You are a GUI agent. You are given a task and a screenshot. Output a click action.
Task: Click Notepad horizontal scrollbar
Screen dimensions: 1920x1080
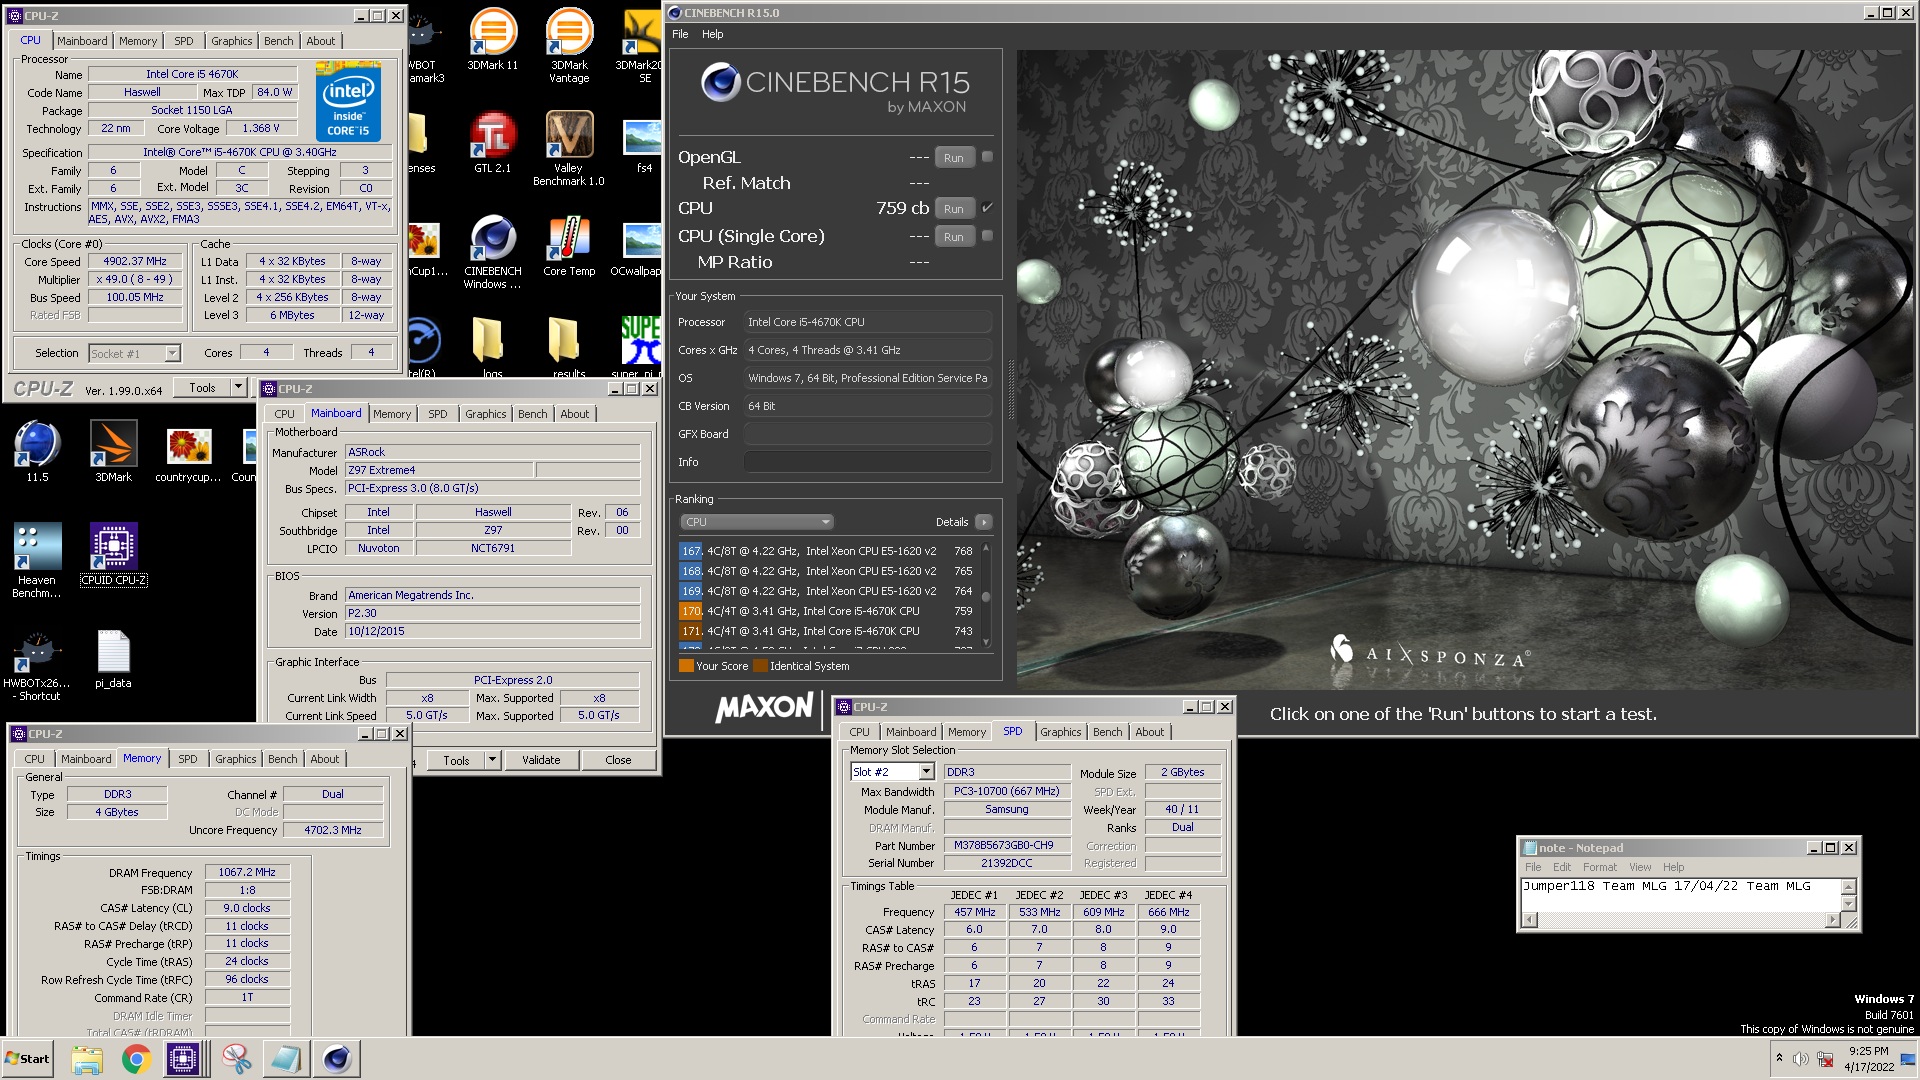click(1681, 920)
